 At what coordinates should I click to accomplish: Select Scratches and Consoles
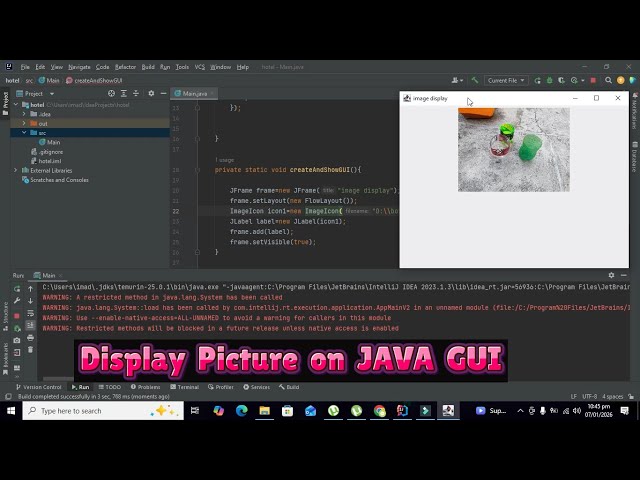(55, 180)
